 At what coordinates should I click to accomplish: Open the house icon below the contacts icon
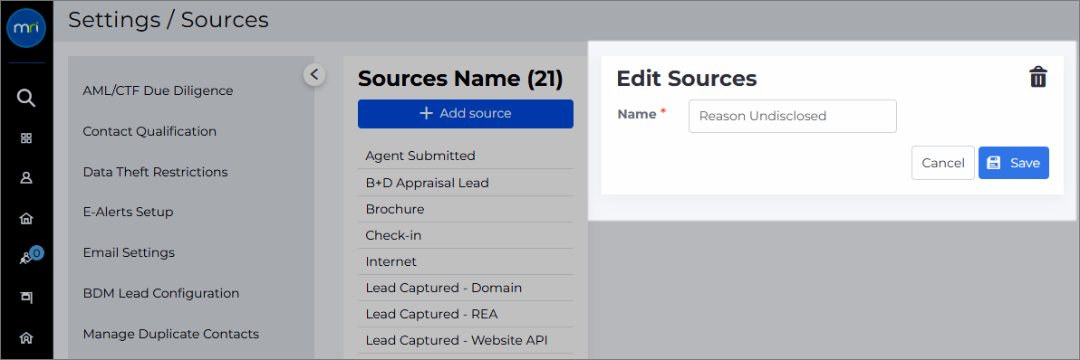26,219
